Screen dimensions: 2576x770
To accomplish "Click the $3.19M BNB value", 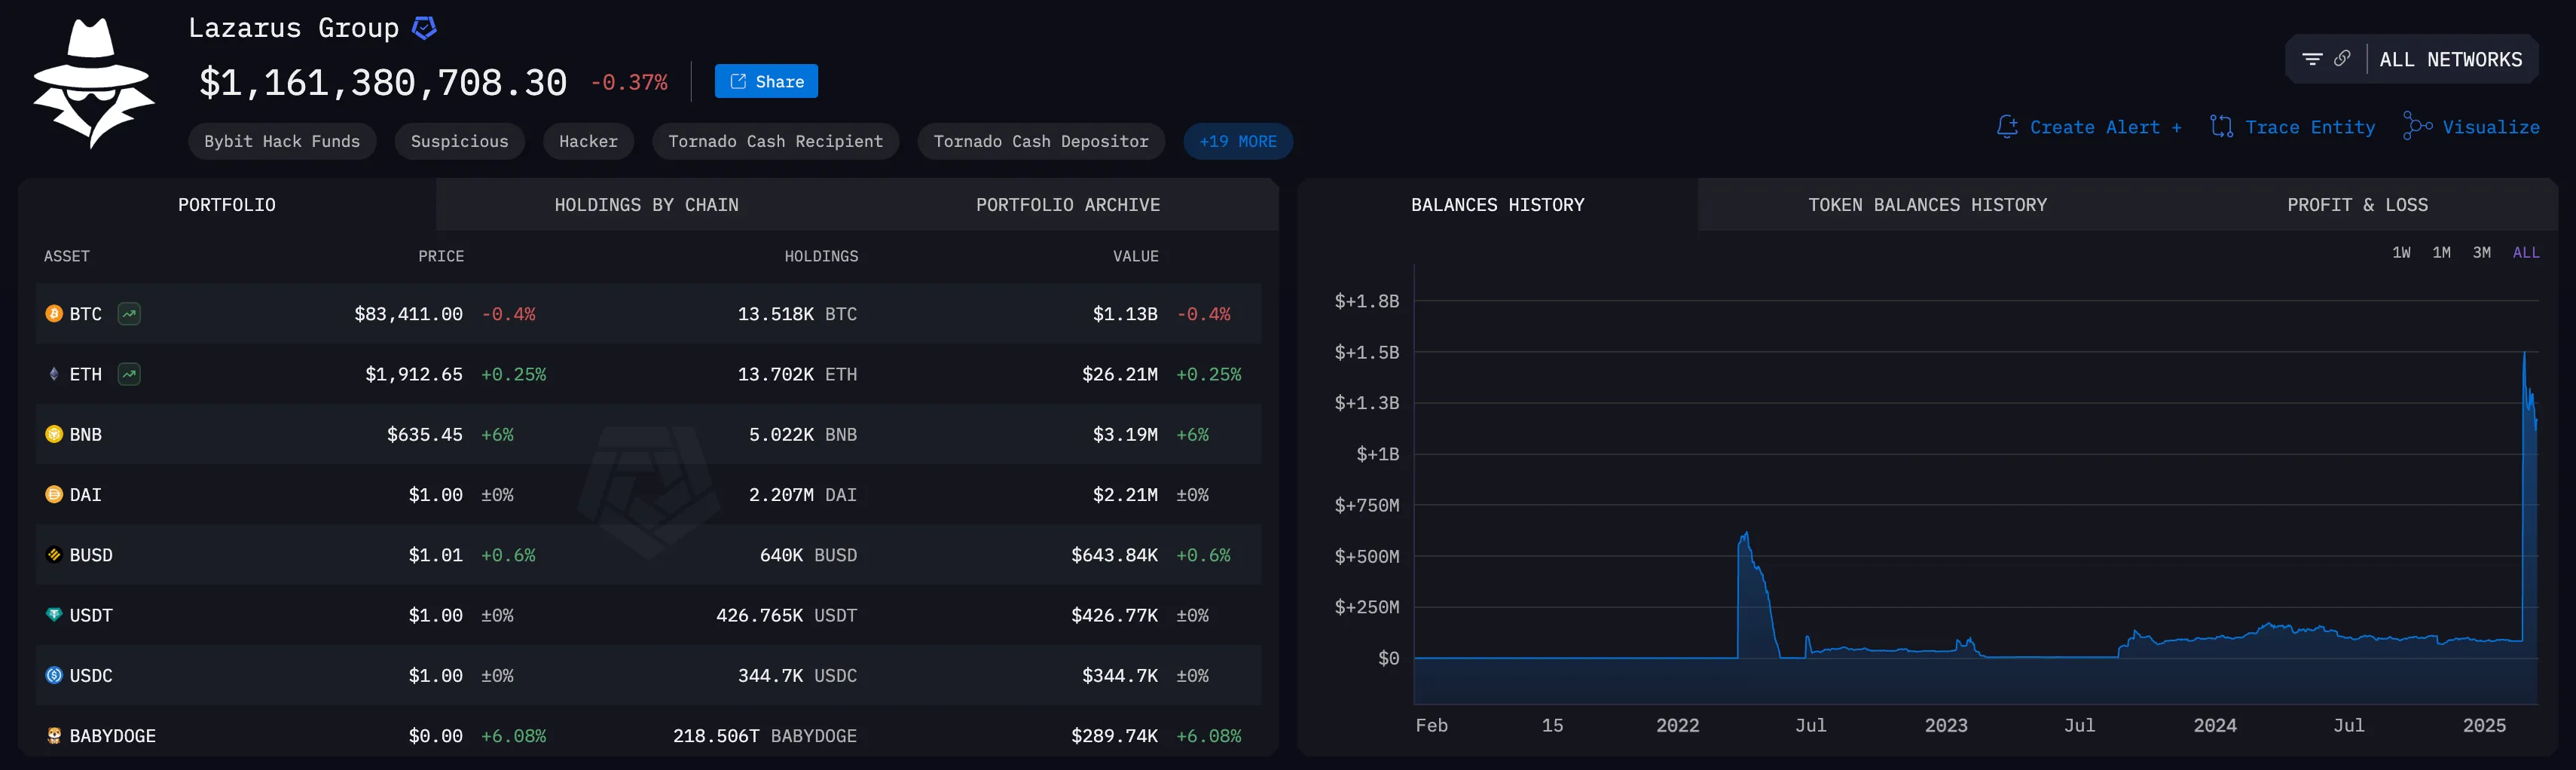I will tap(1125, 434).
